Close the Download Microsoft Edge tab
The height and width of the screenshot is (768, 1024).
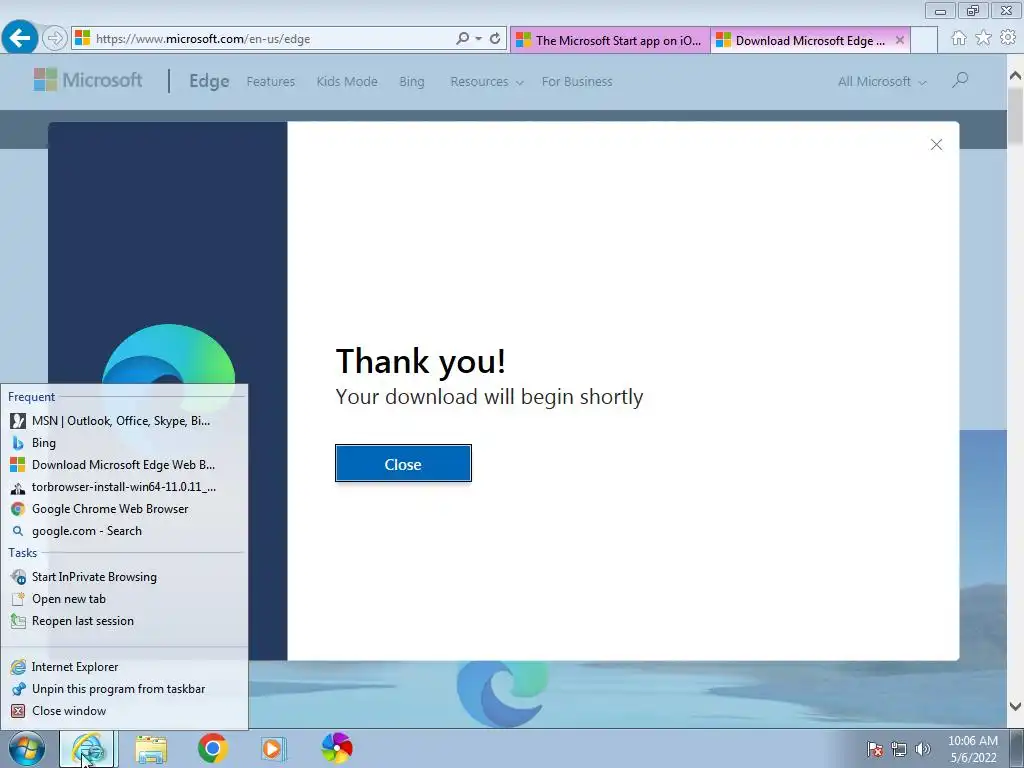coord(899,40)
